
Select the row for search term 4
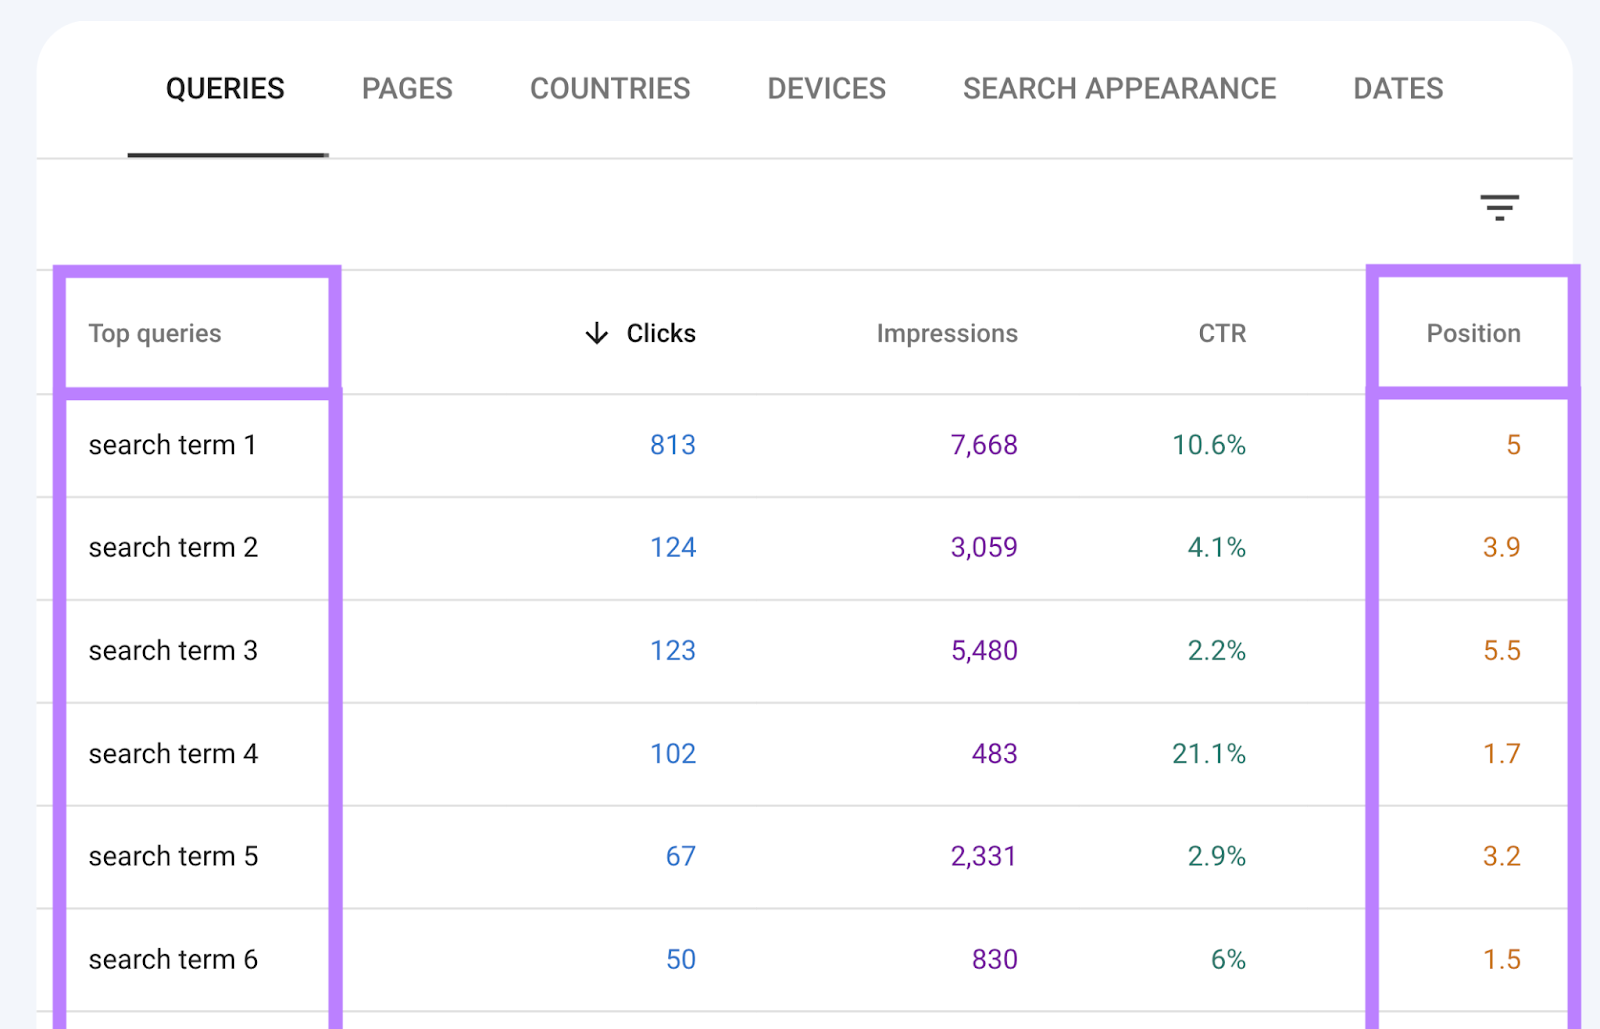click(173, 754)
